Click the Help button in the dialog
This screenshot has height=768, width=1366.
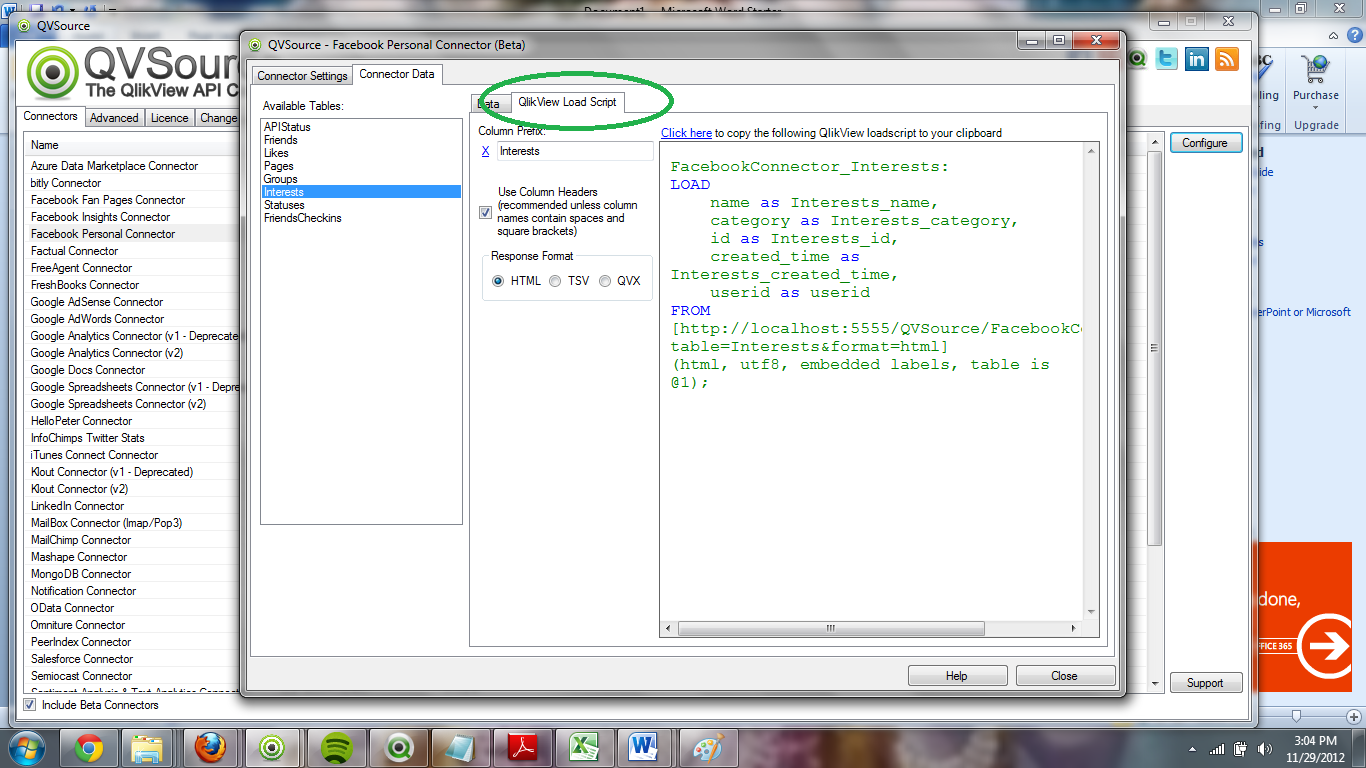click(957, 676)
